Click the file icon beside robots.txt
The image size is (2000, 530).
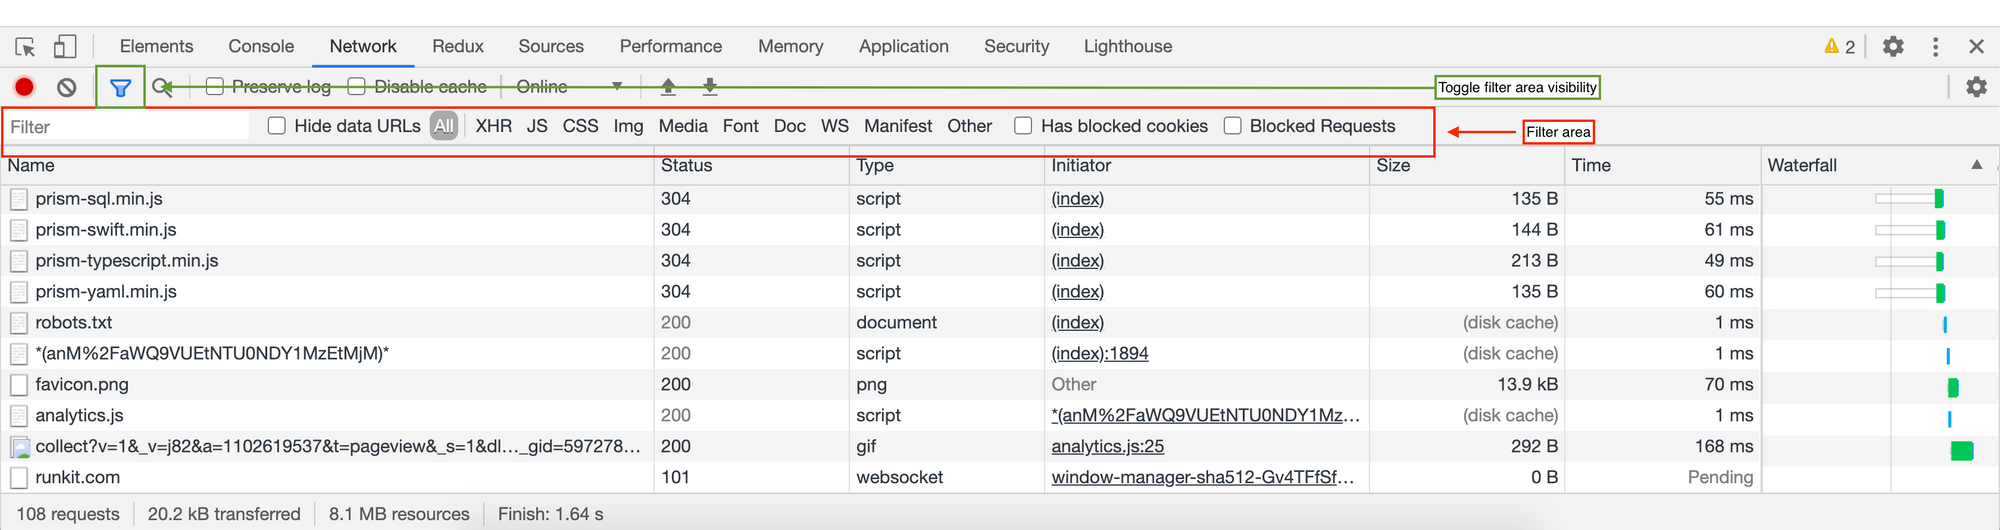(x=19, y=323)
